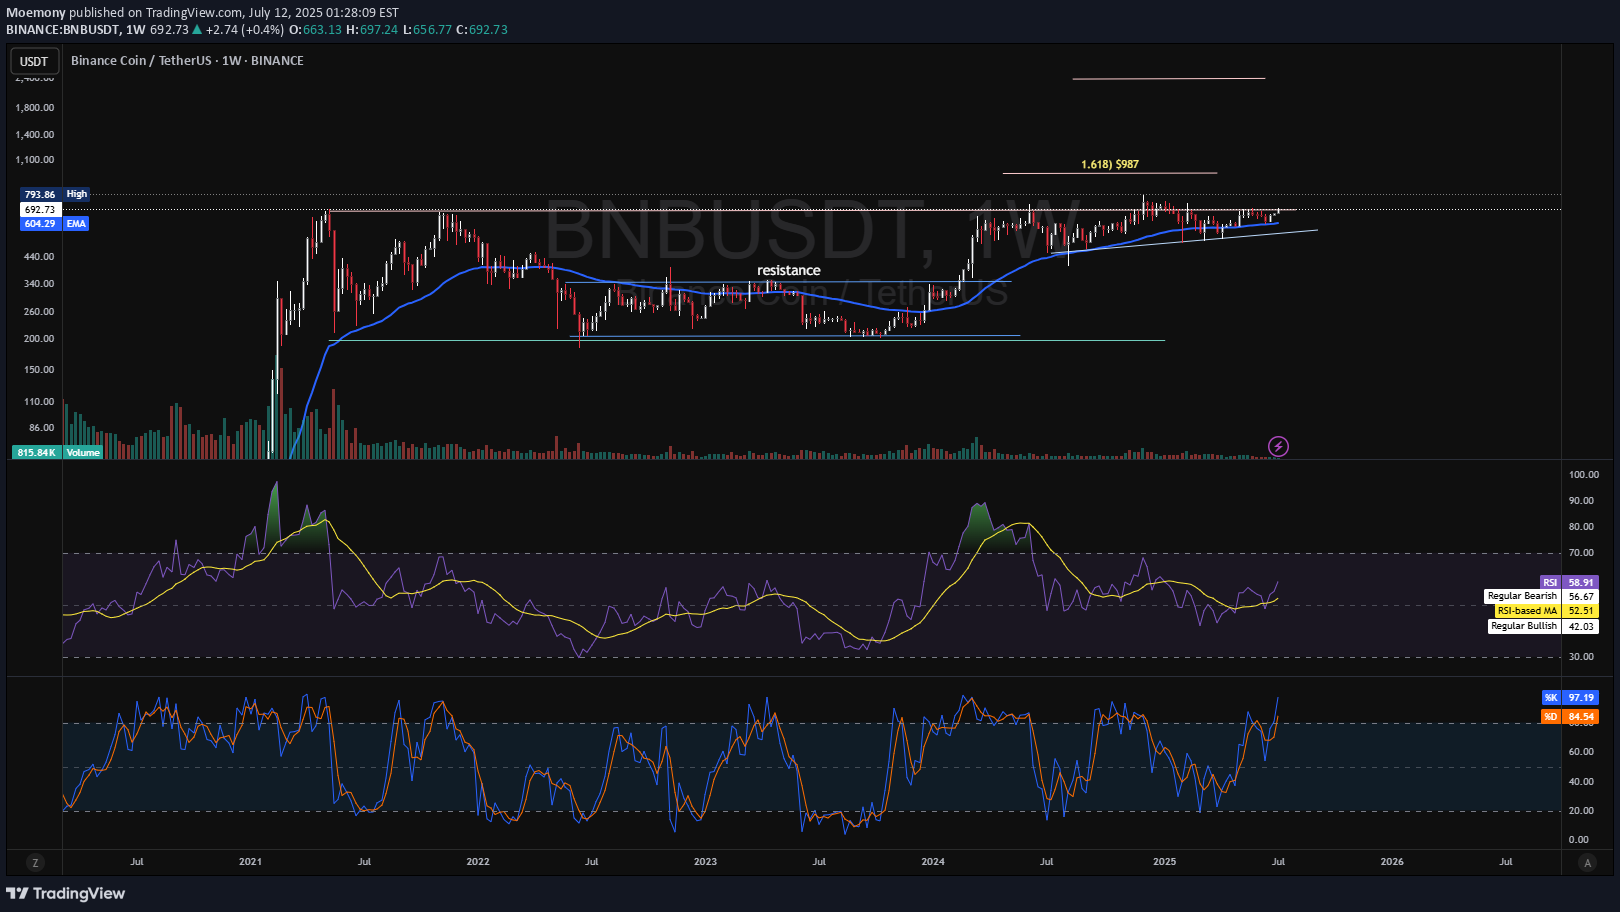Open the USDT currency selector
Image resolution: width=1620 pixels, height=912 pixels.
click(34, 61)
